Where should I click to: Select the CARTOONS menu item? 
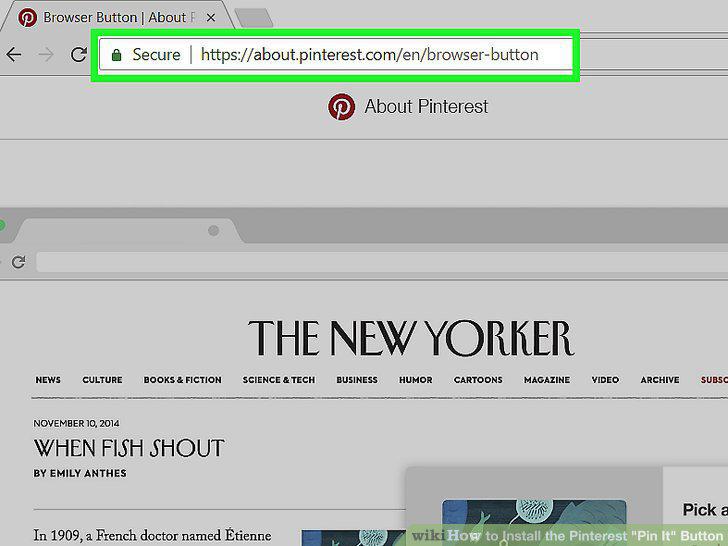[x=478, y=380]
